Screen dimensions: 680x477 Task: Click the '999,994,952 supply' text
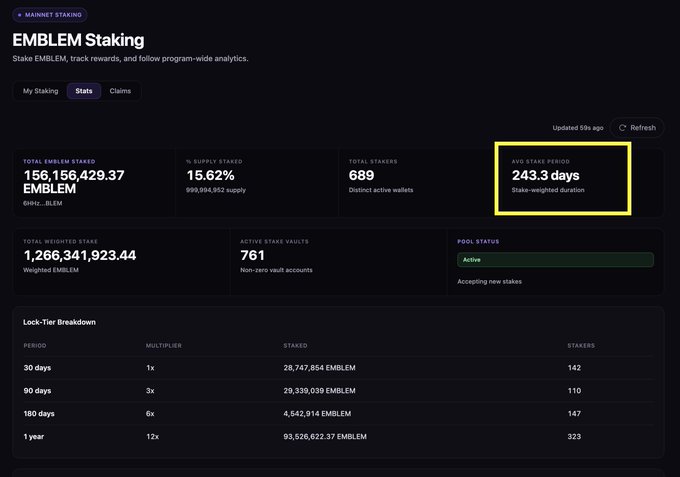pos(216,190)
